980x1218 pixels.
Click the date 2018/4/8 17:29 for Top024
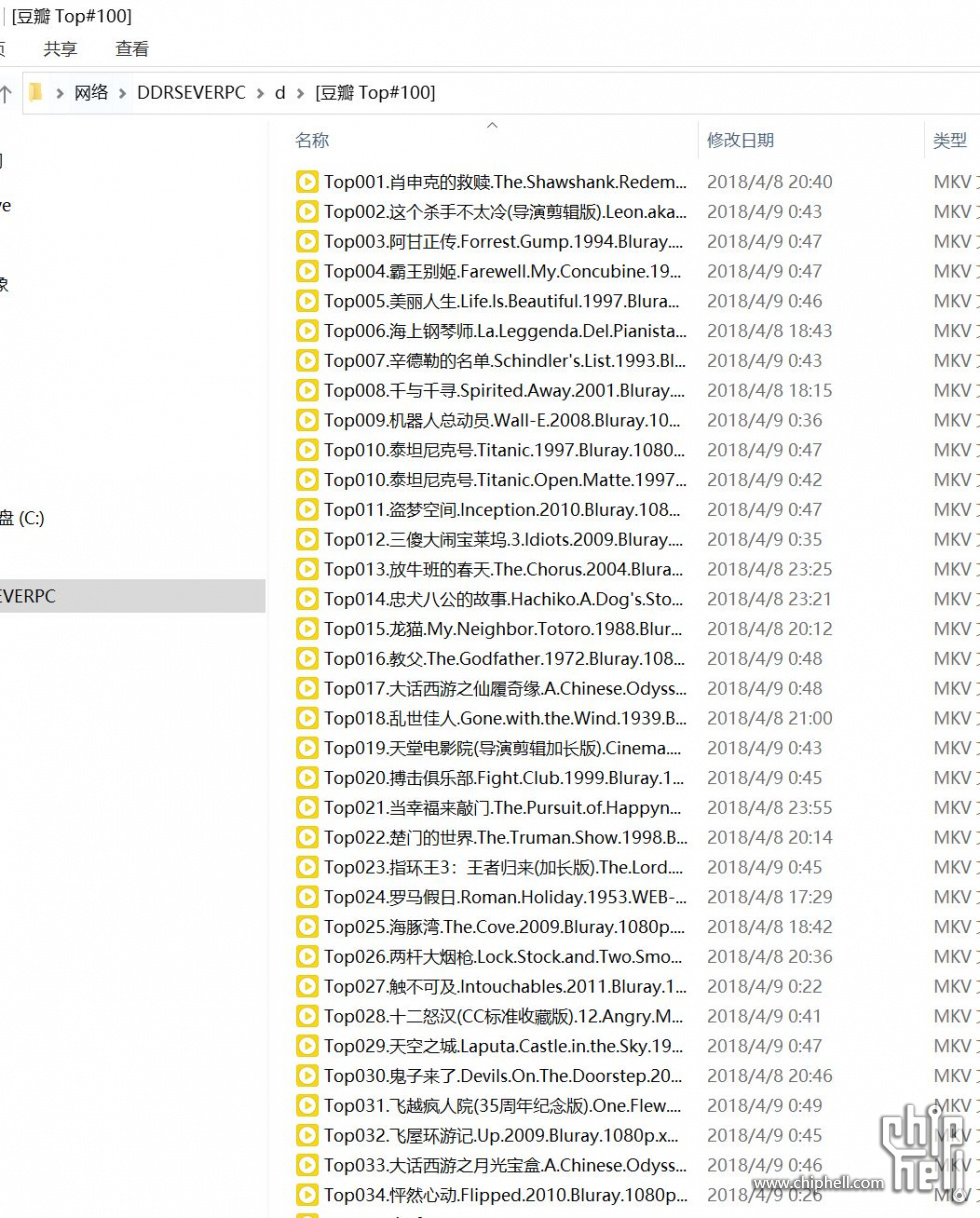pos(770,897)
